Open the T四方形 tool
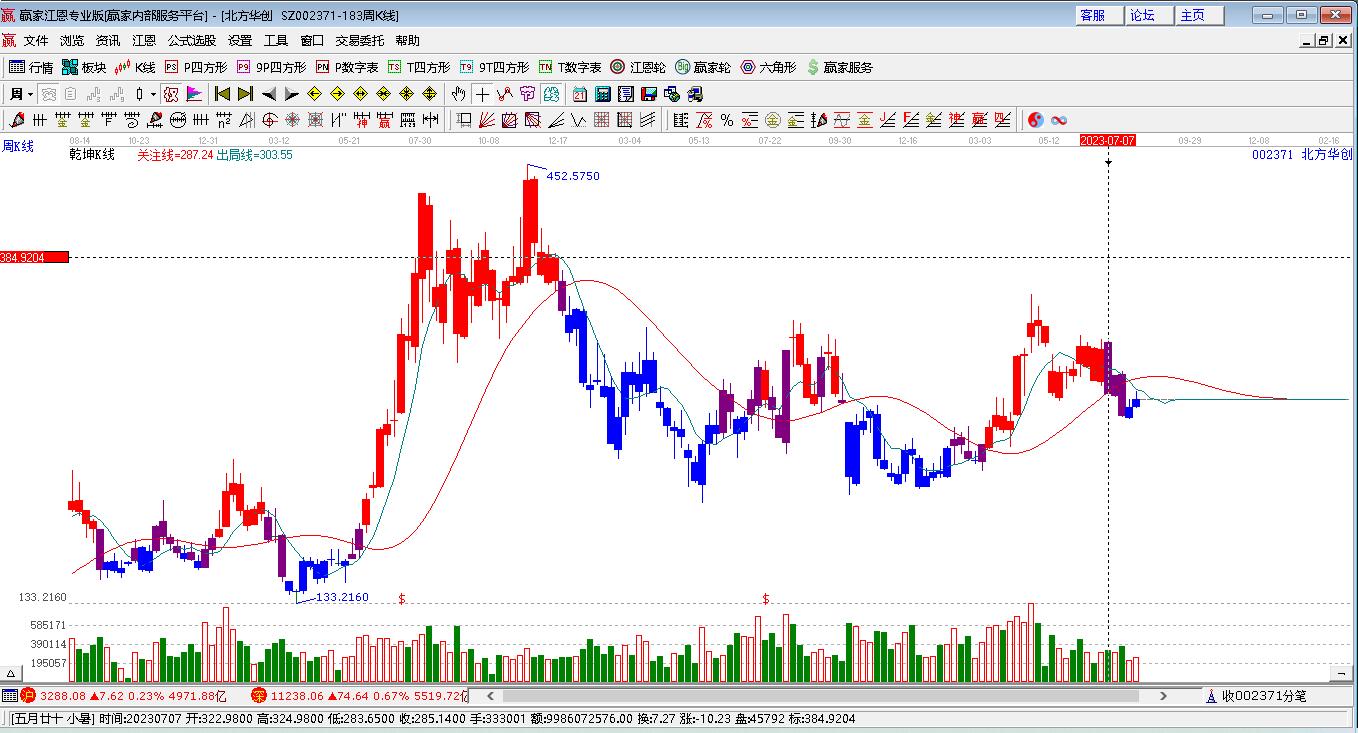 419,67
